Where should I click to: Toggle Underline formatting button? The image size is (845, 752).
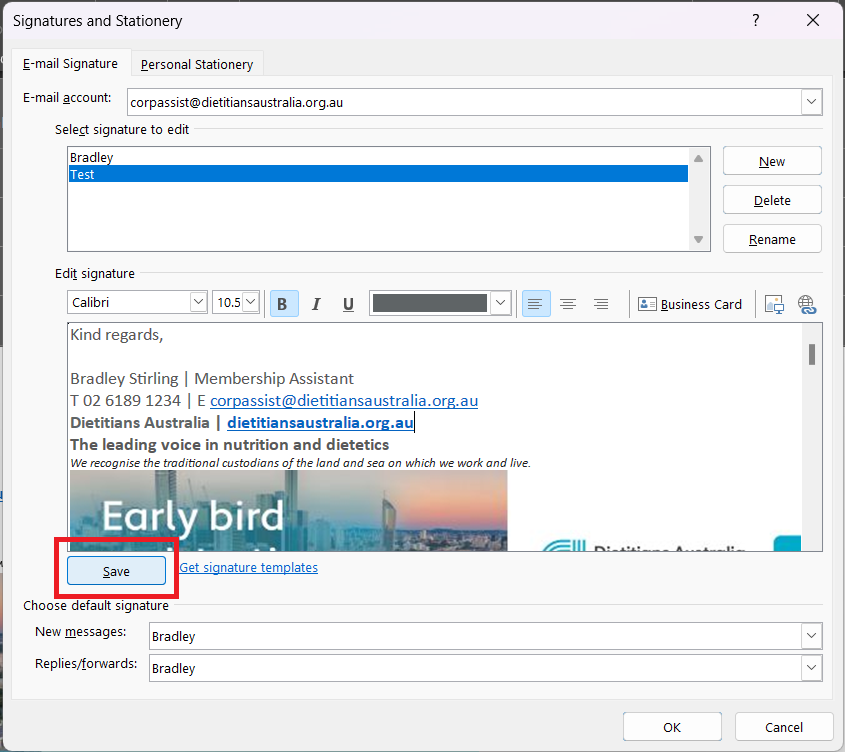point(348,304)
